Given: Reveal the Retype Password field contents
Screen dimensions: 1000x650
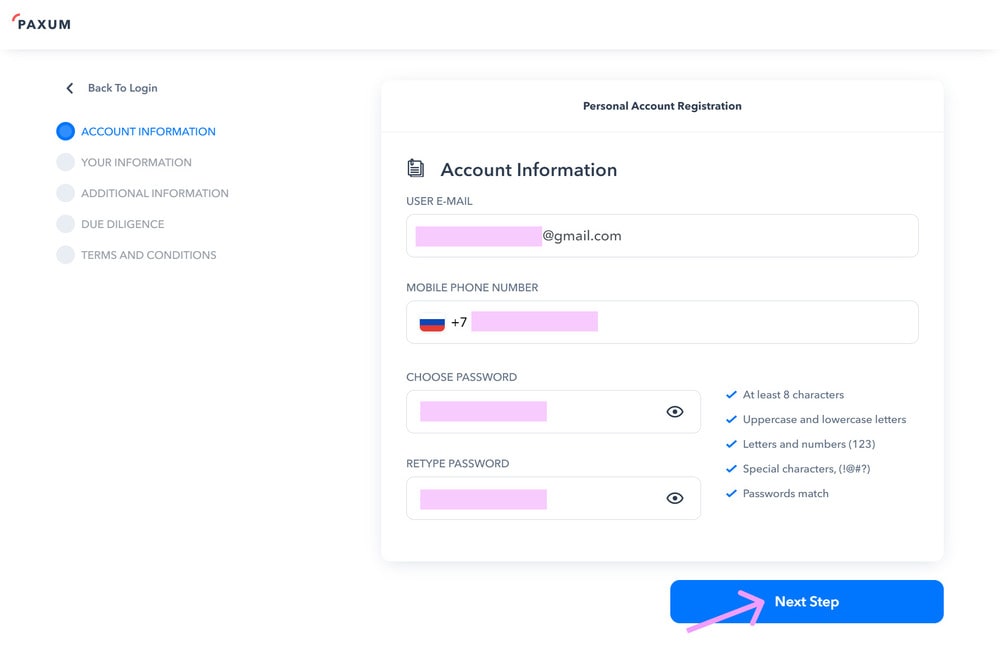Looking at the screenshot, I should (675, 498).
